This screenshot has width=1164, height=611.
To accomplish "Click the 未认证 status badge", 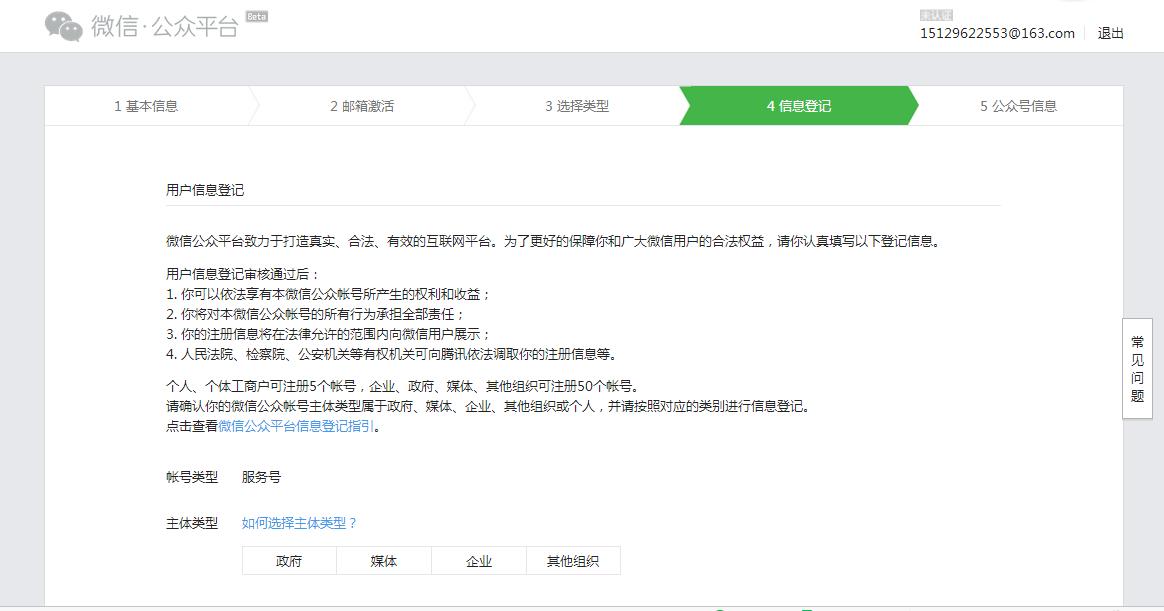I will click(935, 13).
